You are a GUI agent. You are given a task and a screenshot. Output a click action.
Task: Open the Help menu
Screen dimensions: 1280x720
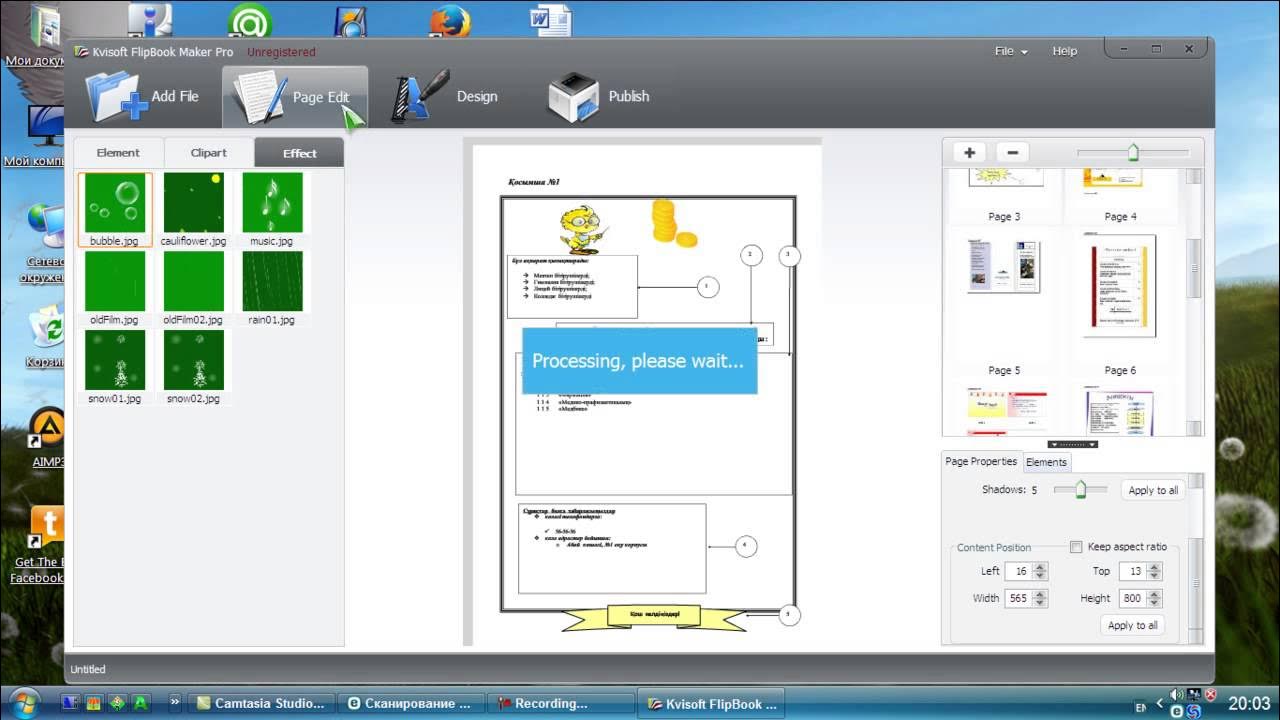click(1065, 51)
